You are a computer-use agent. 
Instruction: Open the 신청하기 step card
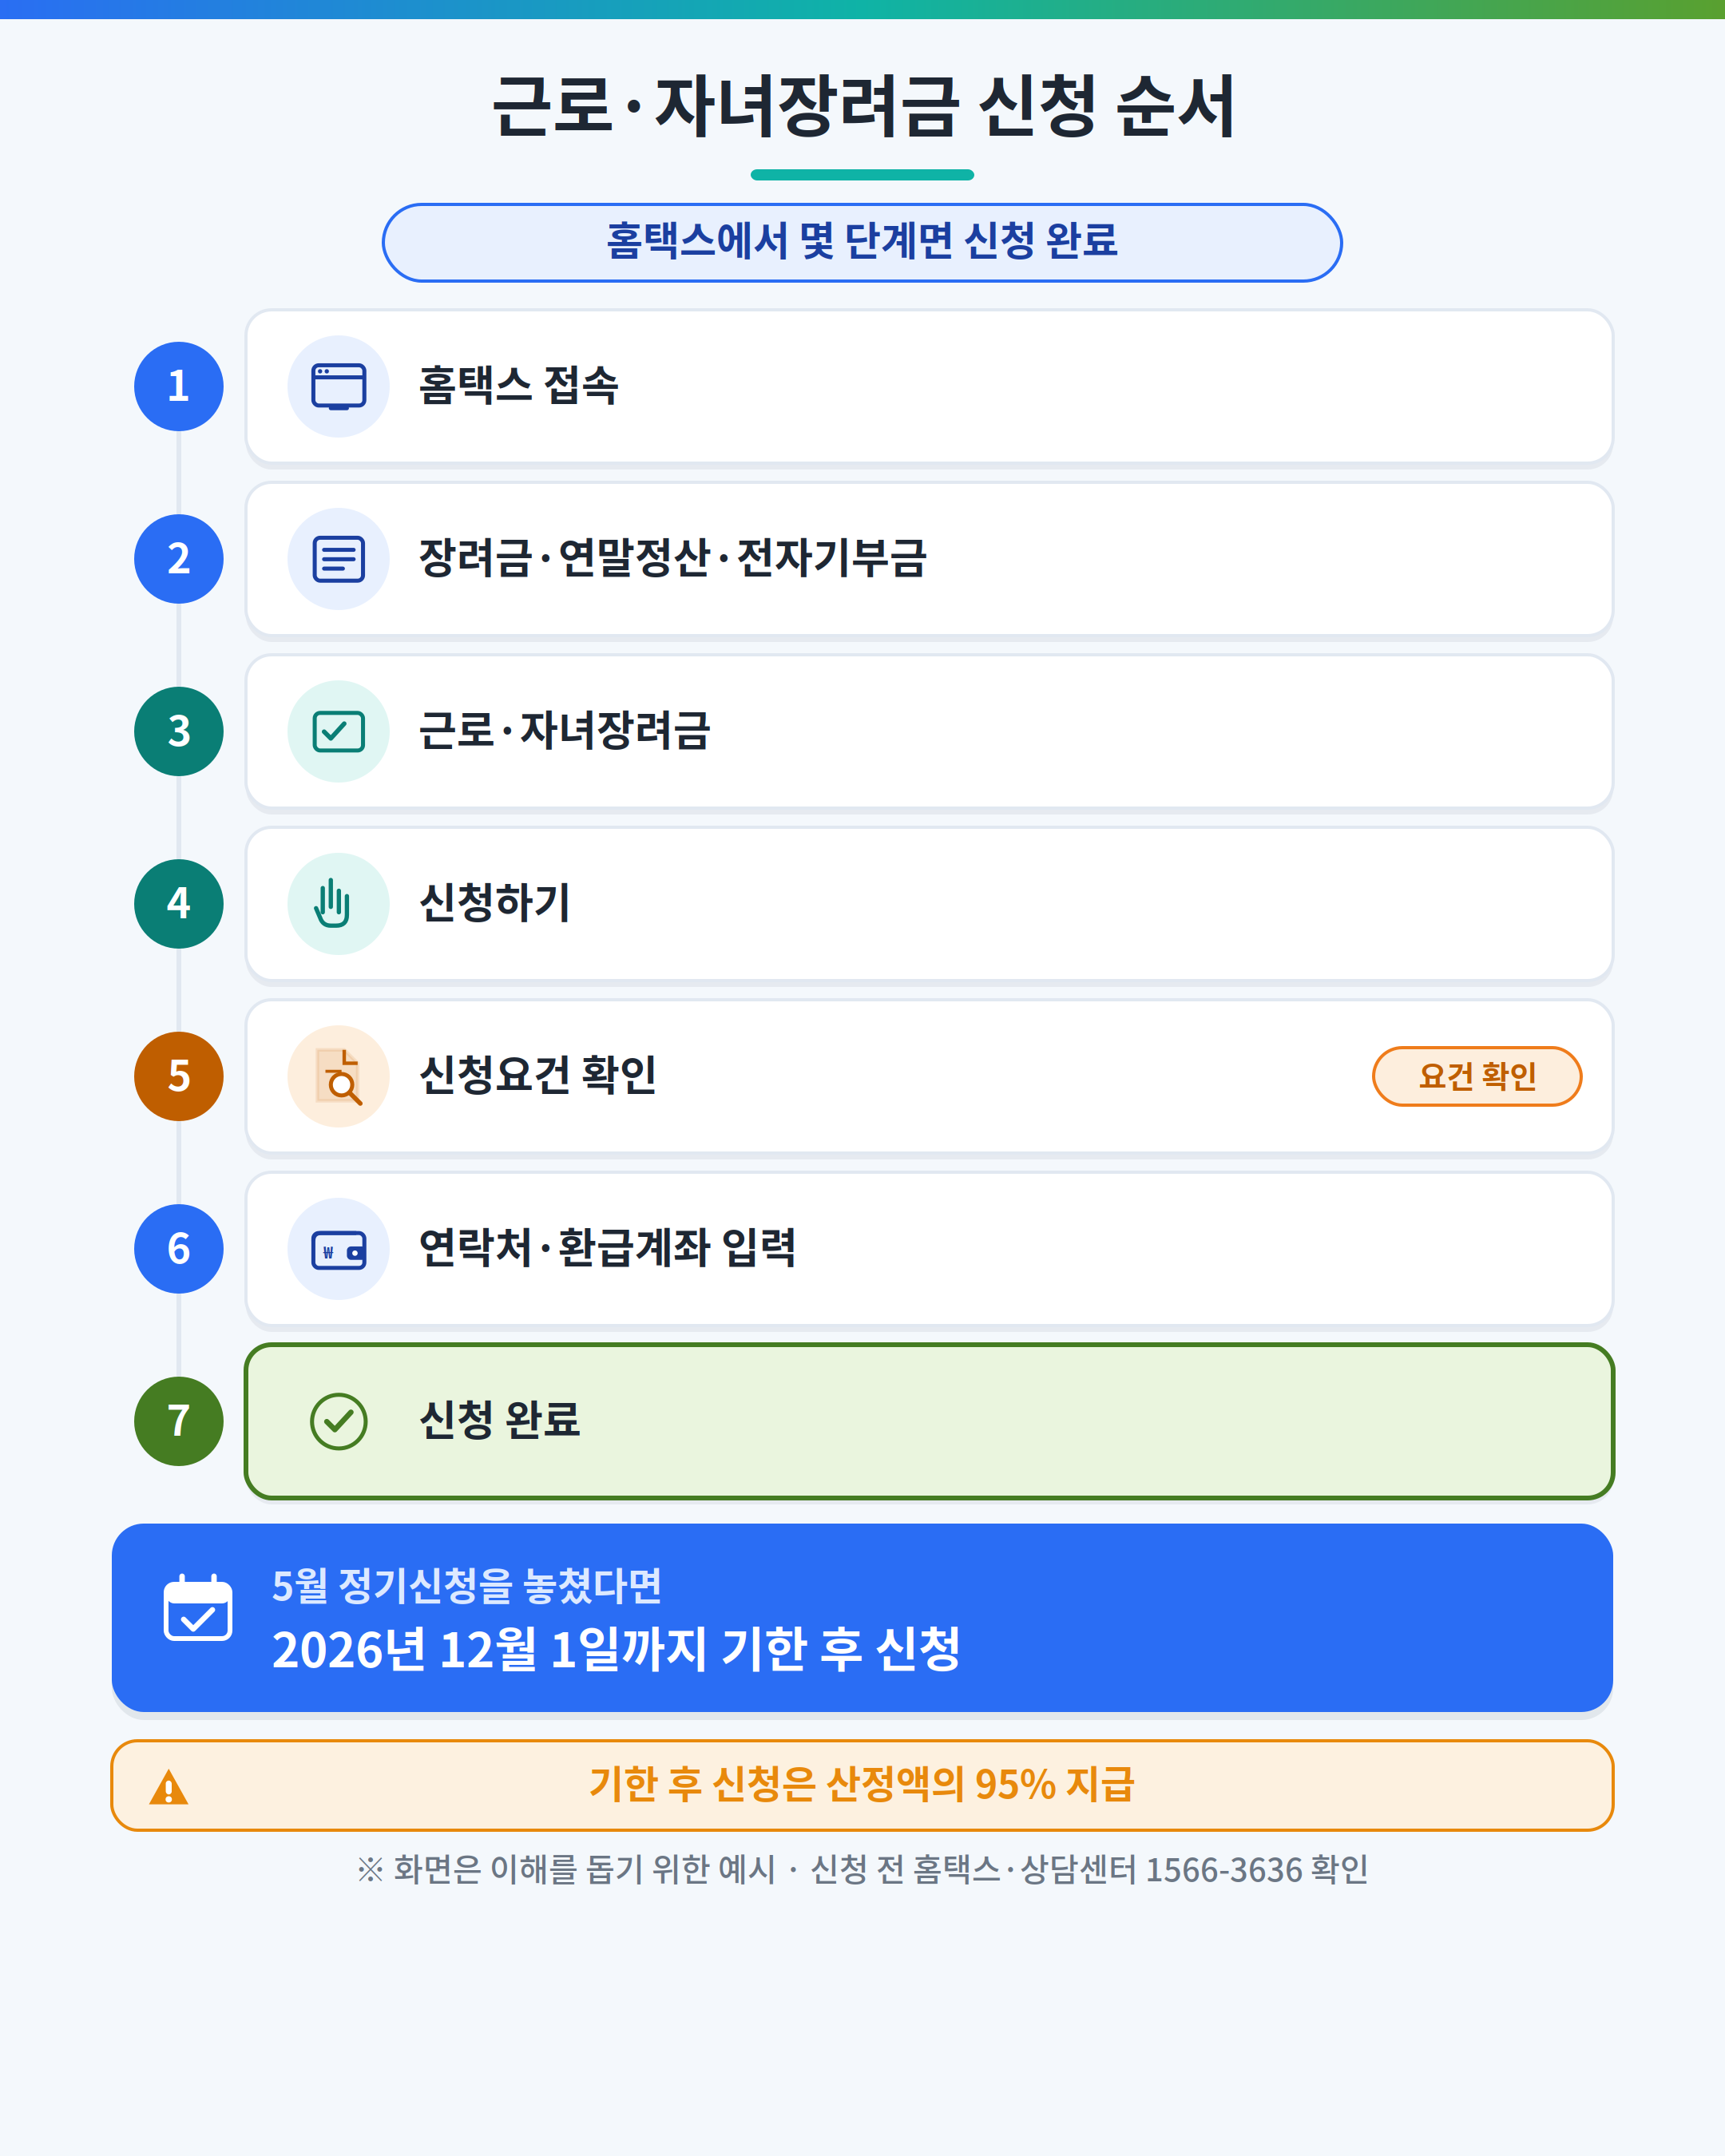pos(929,903)
